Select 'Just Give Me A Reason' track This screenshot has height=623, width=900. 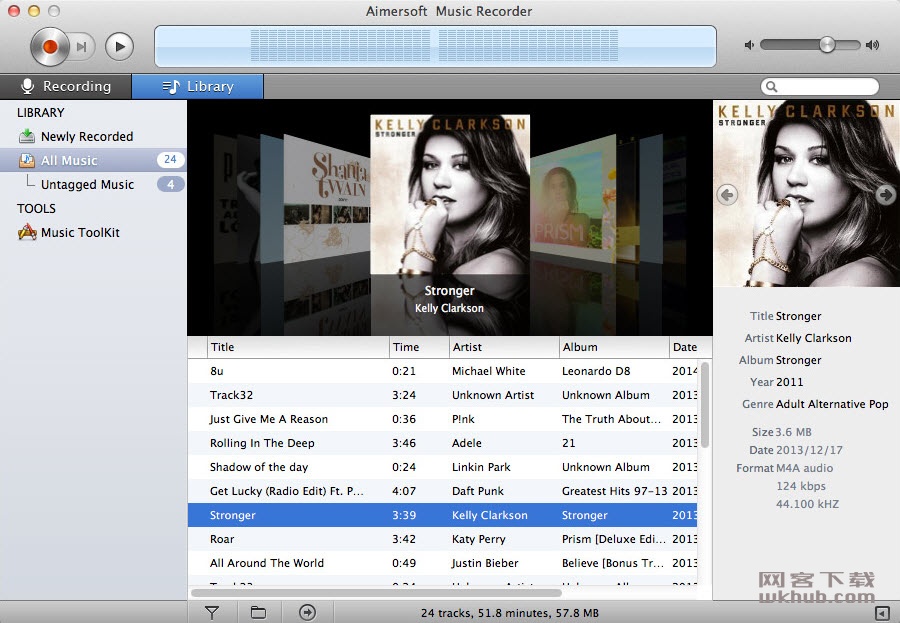pos(443,419)
